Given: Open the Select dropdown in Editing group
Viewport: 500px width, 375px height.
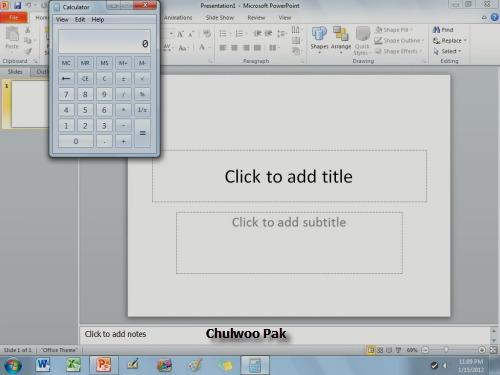Looking at the screenshot, I should pyautogui.click(x=448, y=51).
